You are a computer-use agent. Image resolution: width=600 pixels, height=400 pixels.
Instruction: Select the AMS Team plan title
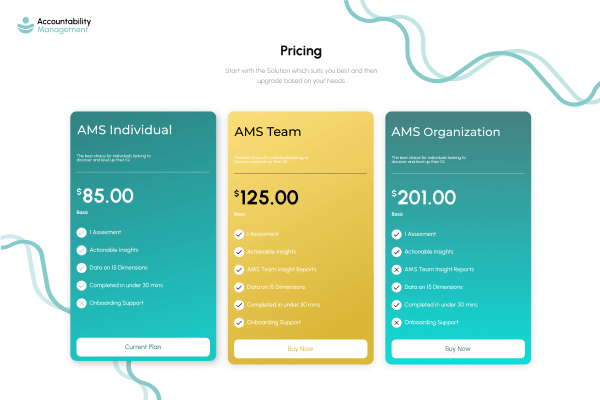(x=268, y=132)
